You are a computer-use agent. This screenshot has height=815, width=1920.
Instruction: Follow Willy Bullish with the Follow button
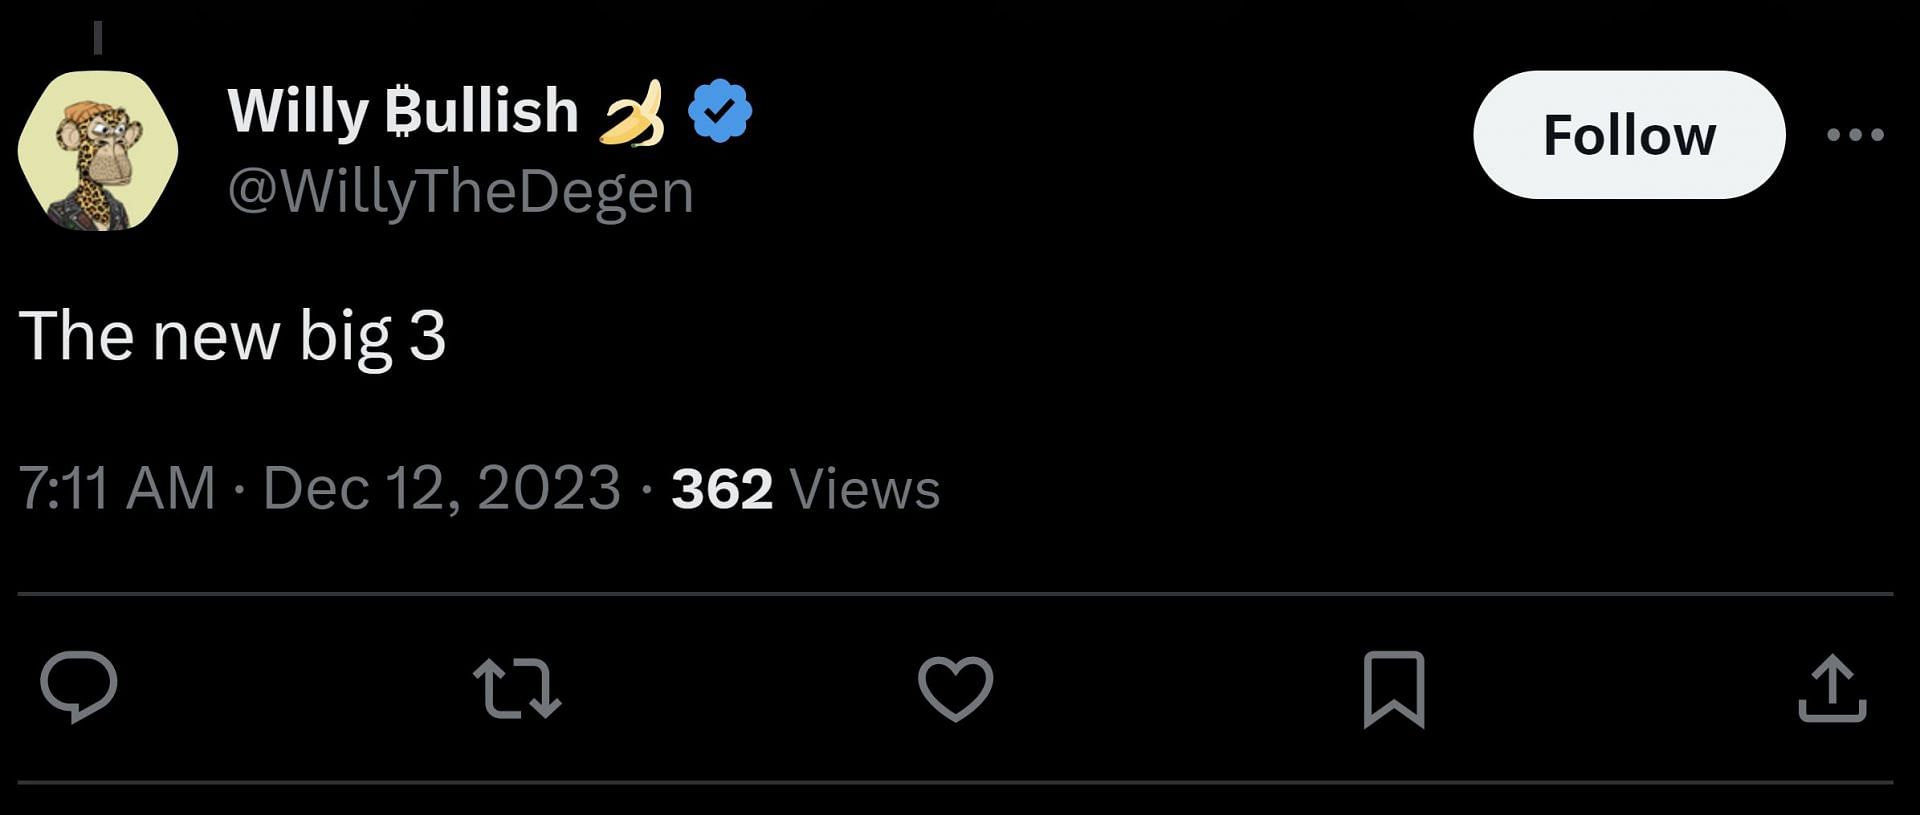pos(1629,134)
